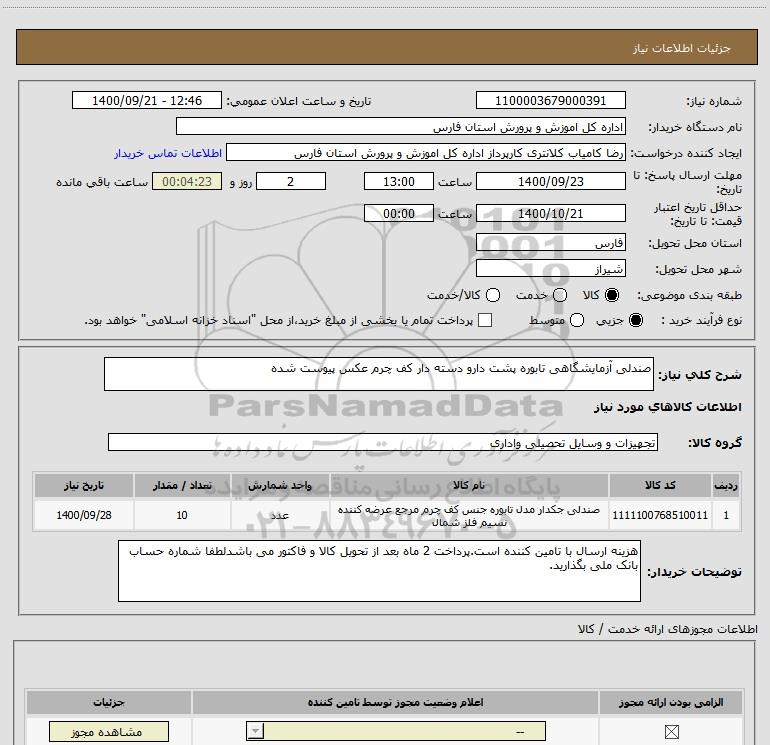Click the ردیف column header
The height and width of the screenshot is (745, 770).
[x=726, y=486]
